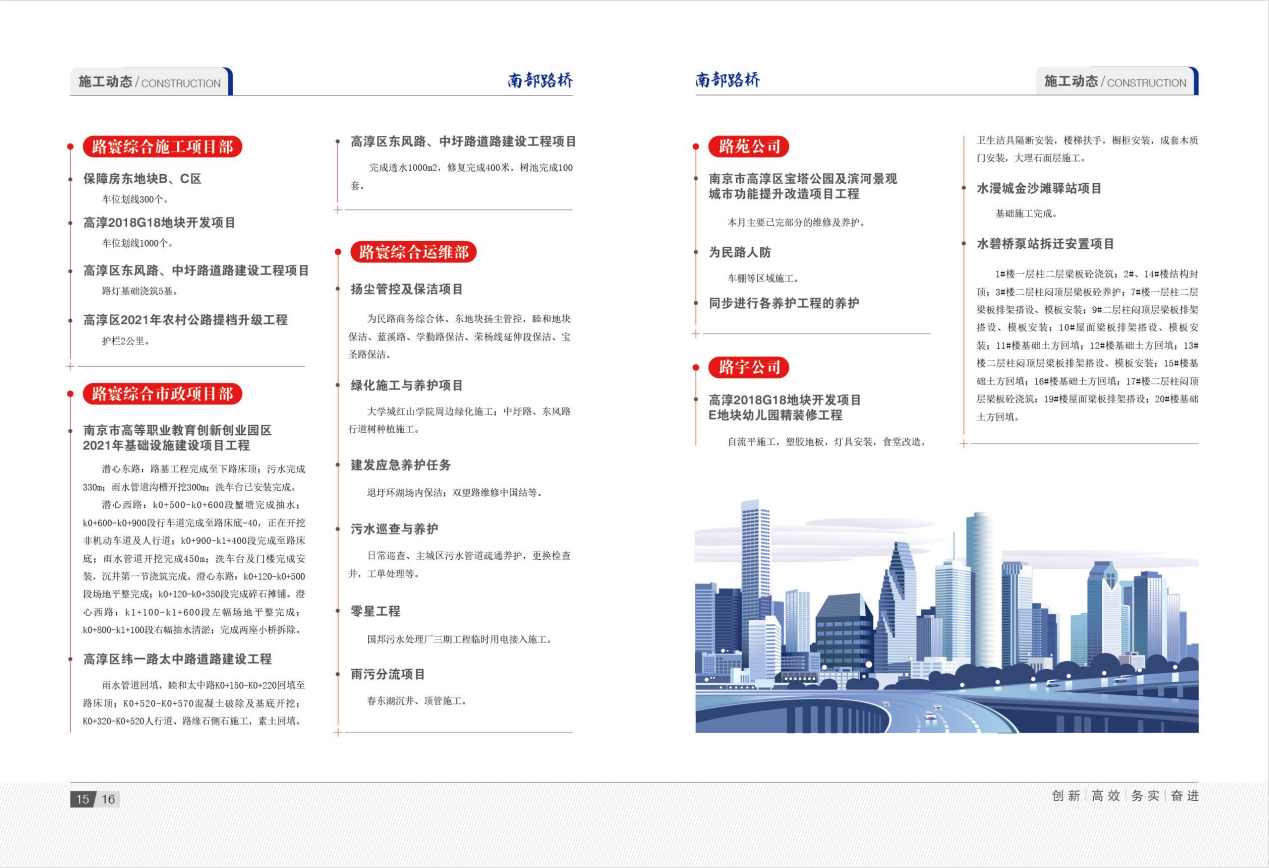Viewport: 1269px width, 868px height.
Task: Click the 污水巡查与养护 heading
Action: click(x=394, y=528)
